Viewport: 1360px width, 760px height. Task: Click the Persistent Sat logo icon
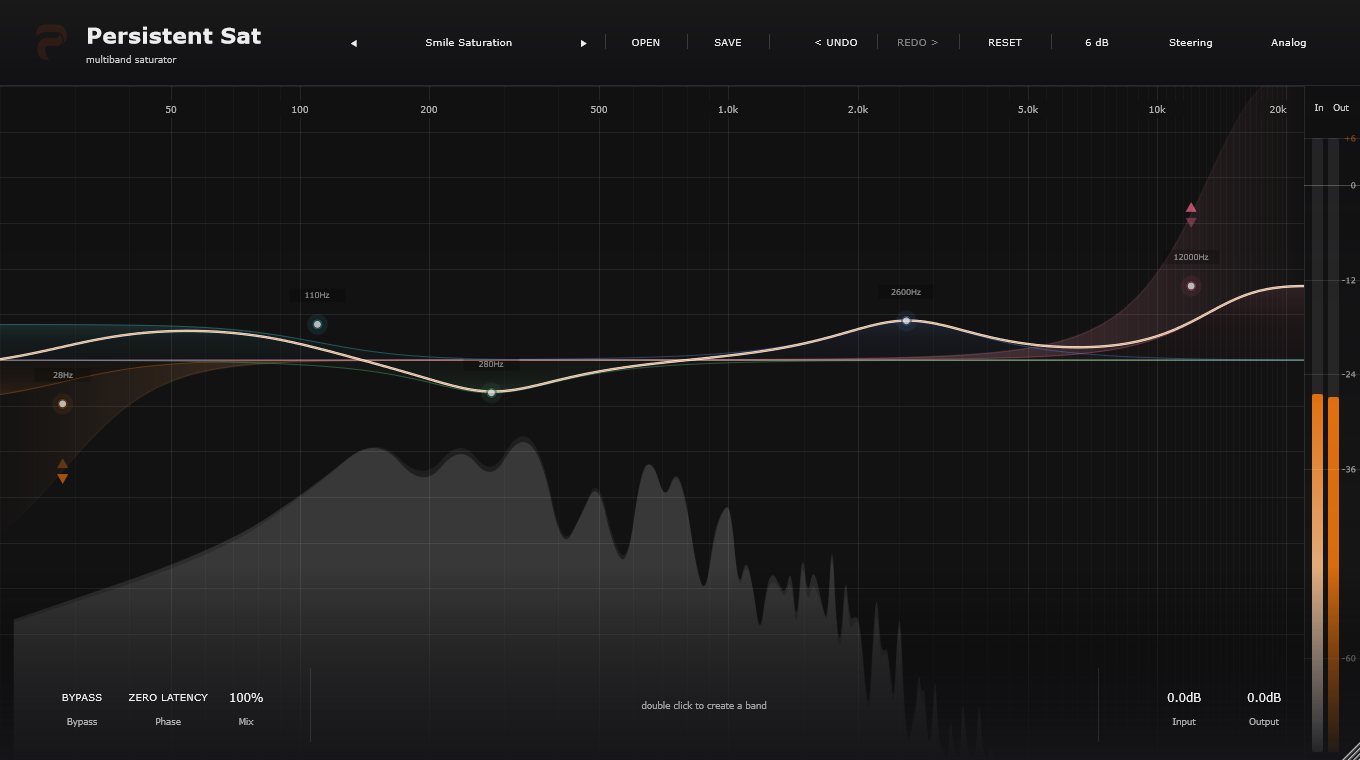tap(49, 43)
